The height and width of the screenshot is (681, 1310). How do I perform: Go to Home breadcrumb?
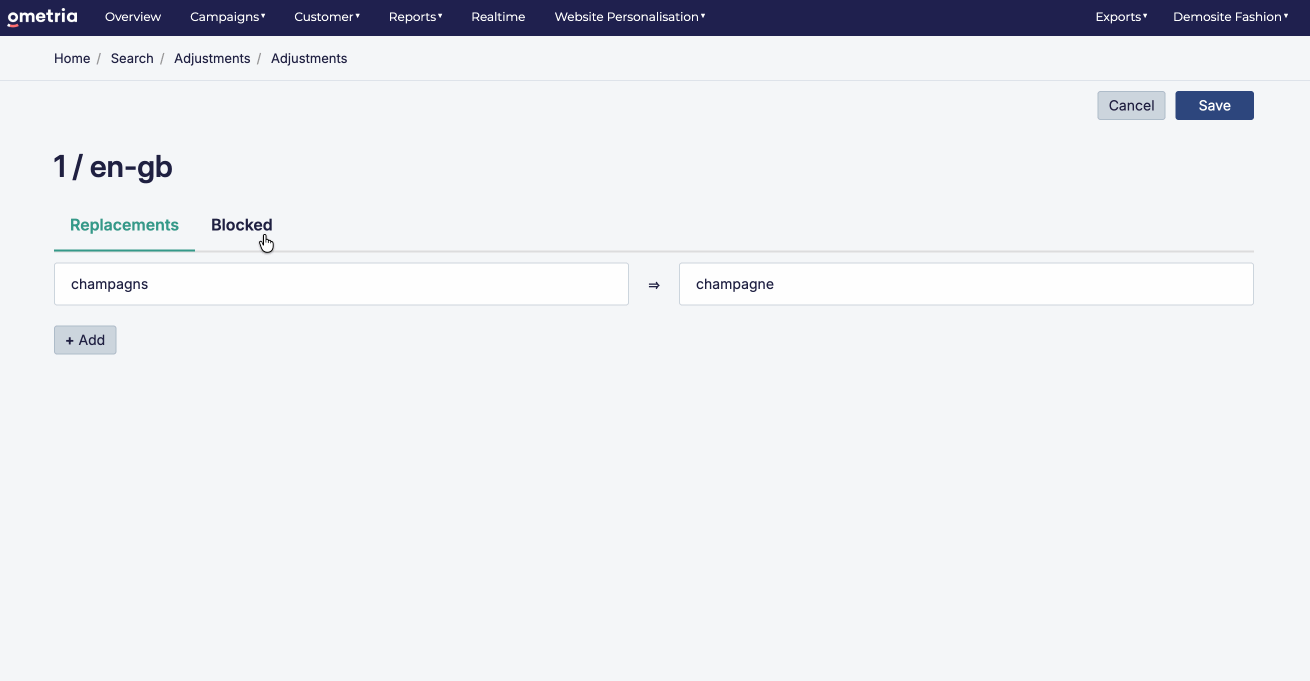coord(72,58)
